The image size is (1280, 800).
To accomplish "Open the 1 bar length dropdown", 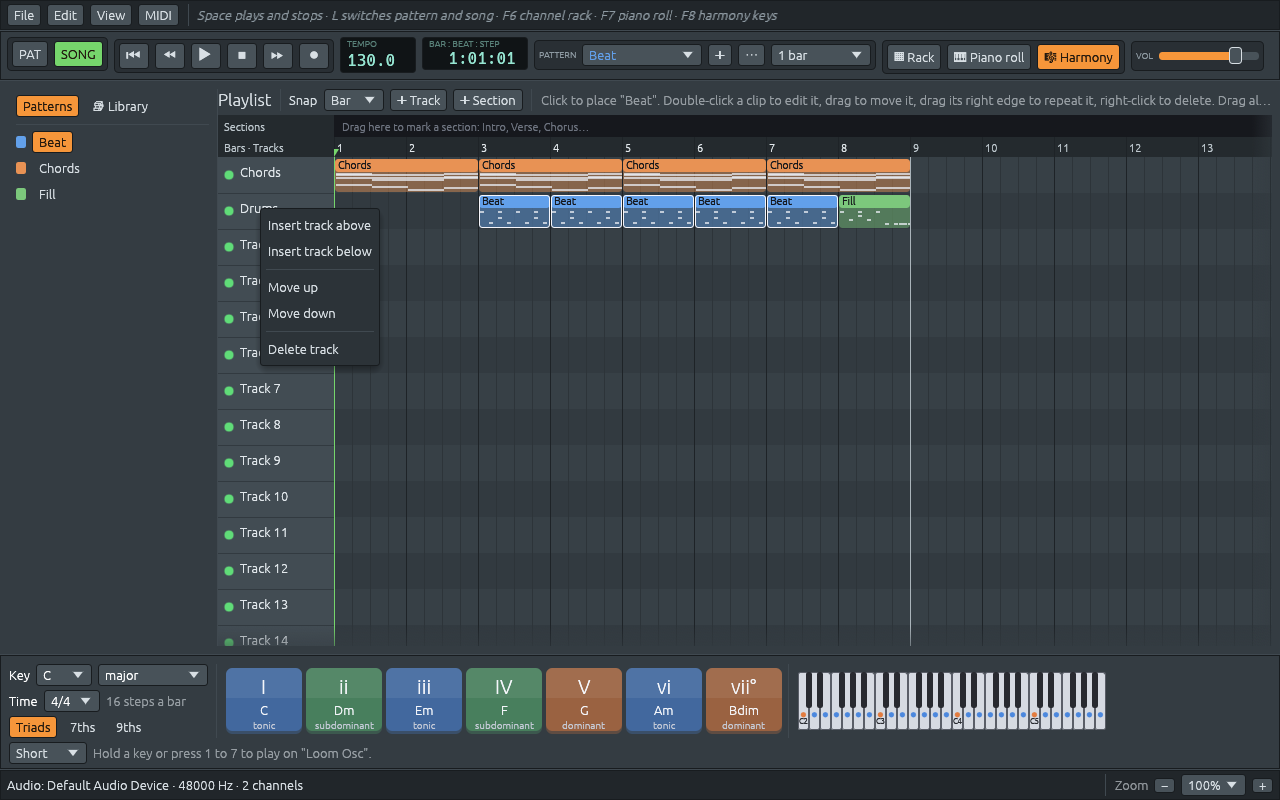I will (x=820, y=55).
